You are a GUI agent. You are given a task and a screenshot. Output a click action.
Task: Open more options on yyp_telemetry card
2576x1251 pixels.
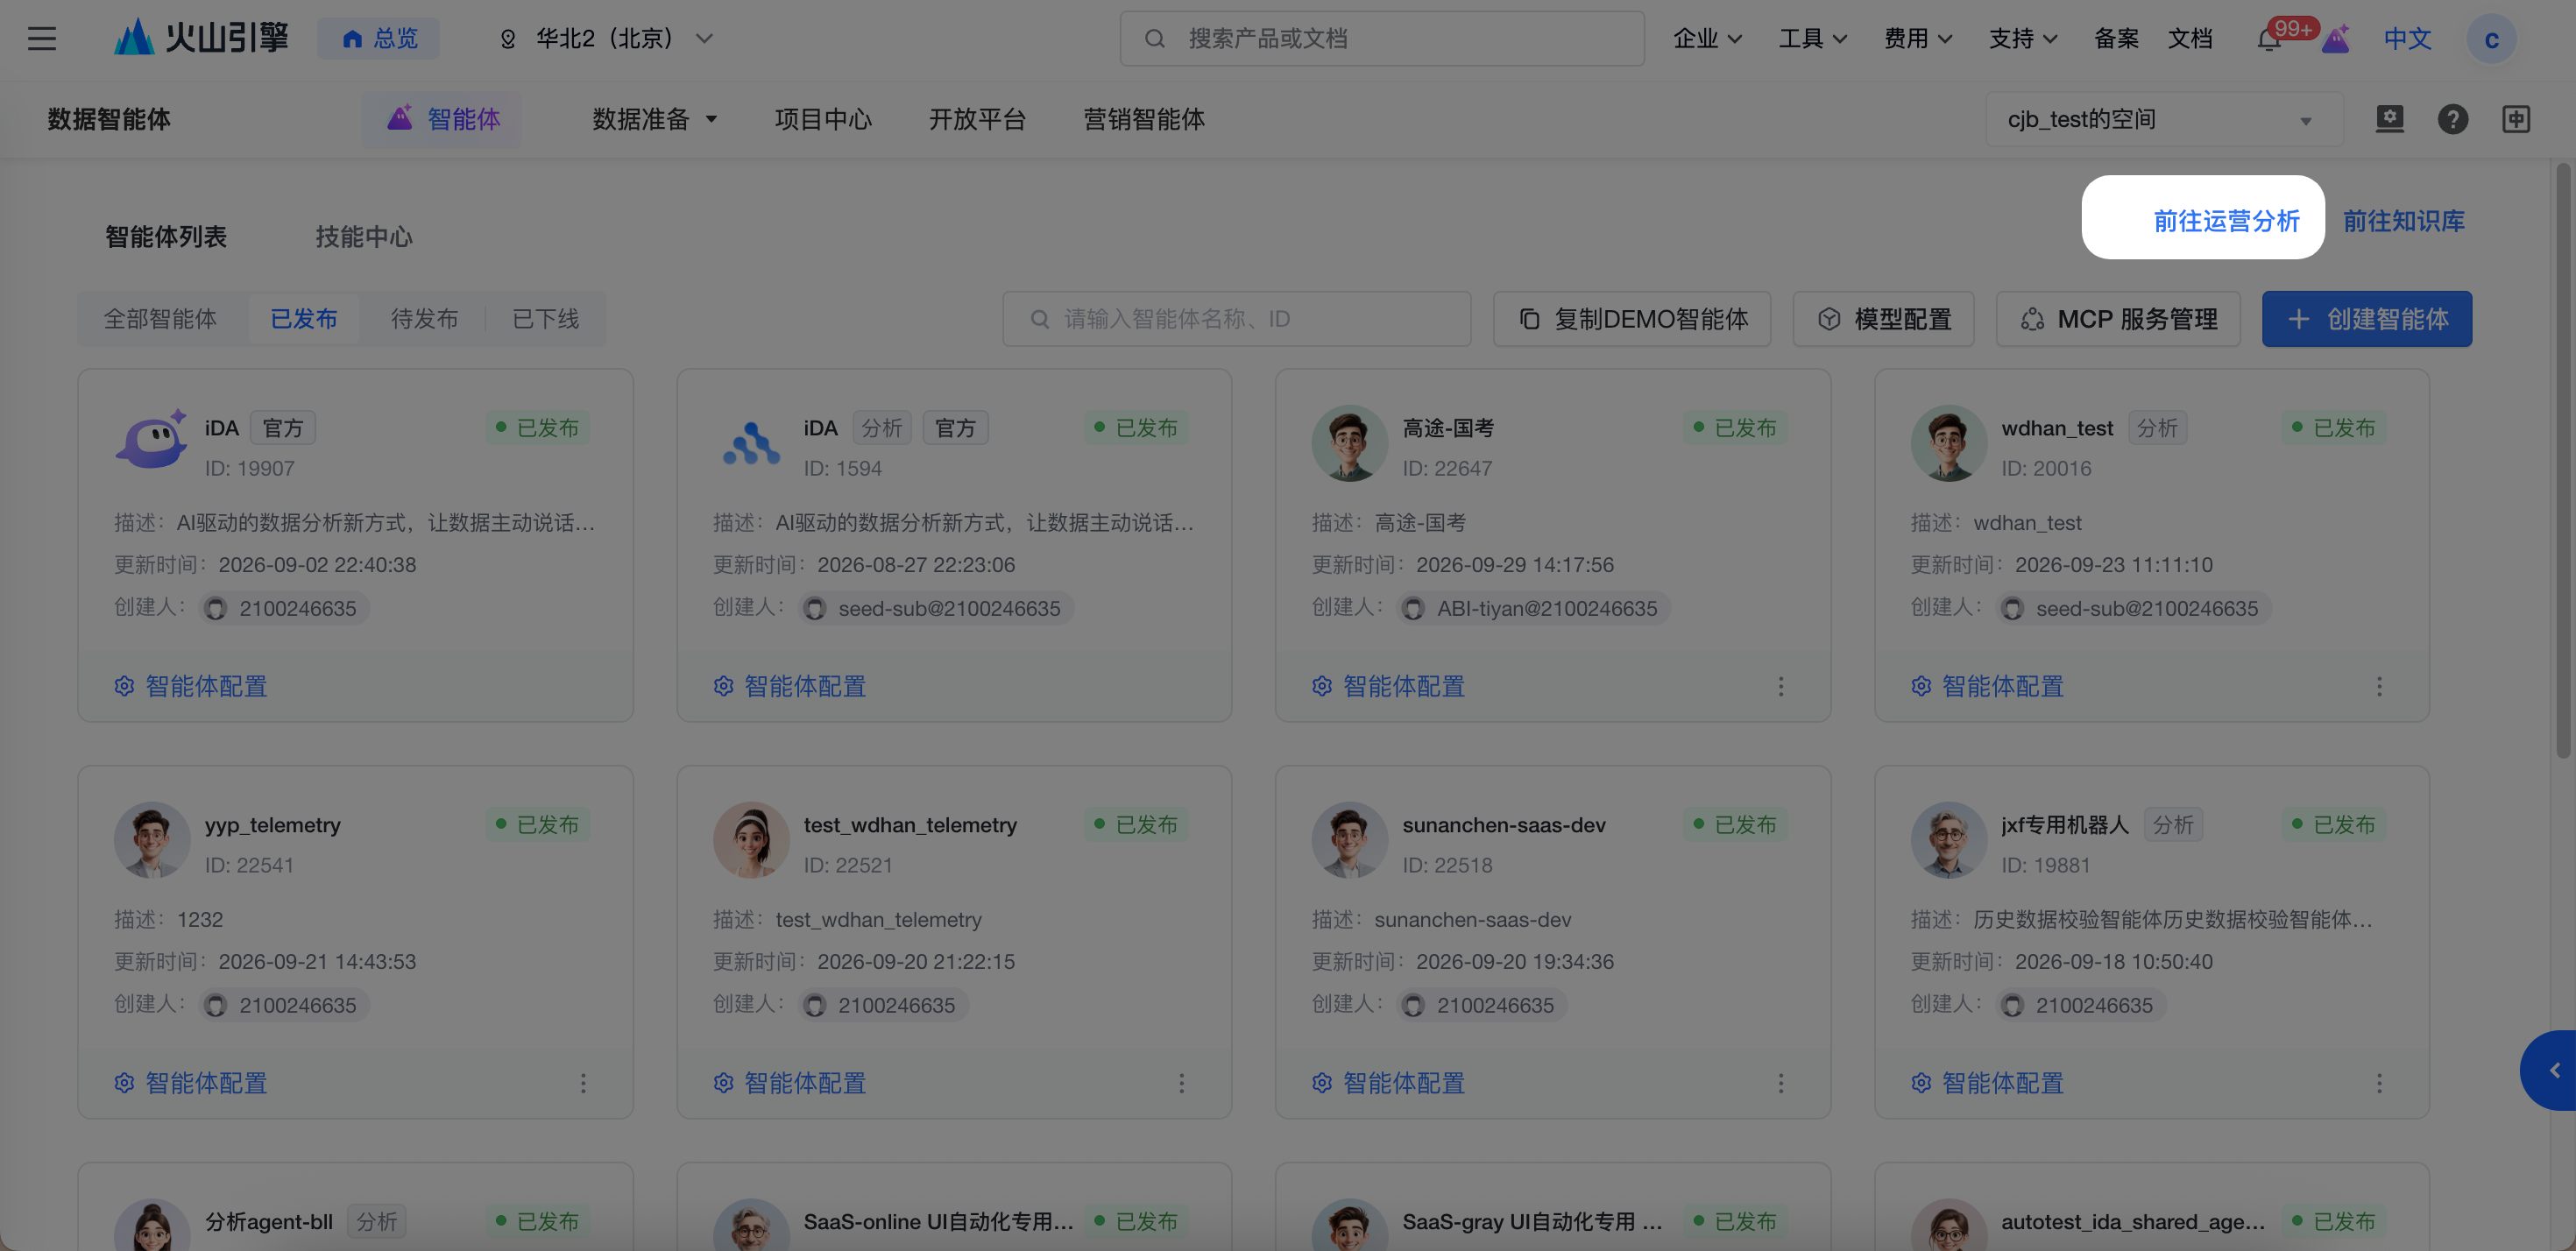(x=583, y=1083)
